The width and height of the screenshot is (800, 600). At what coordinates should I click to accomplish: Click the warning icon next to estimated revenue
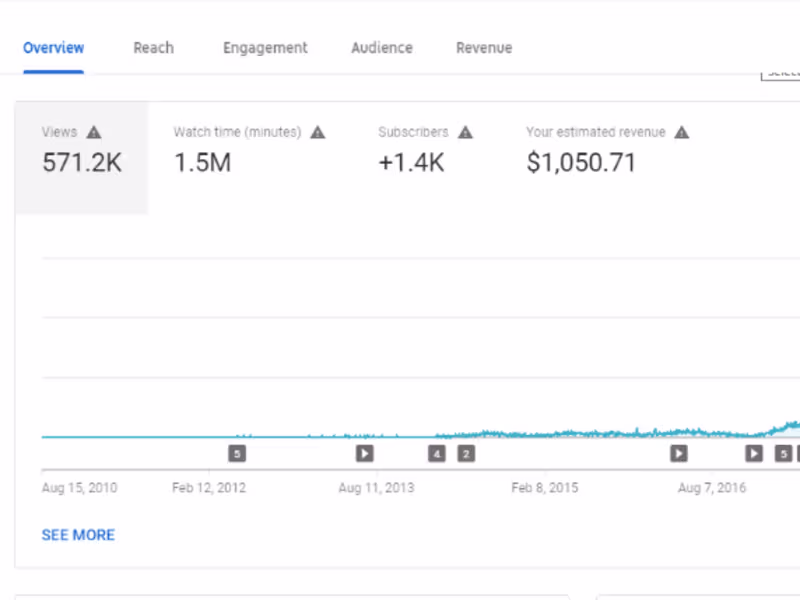point(682,132)
